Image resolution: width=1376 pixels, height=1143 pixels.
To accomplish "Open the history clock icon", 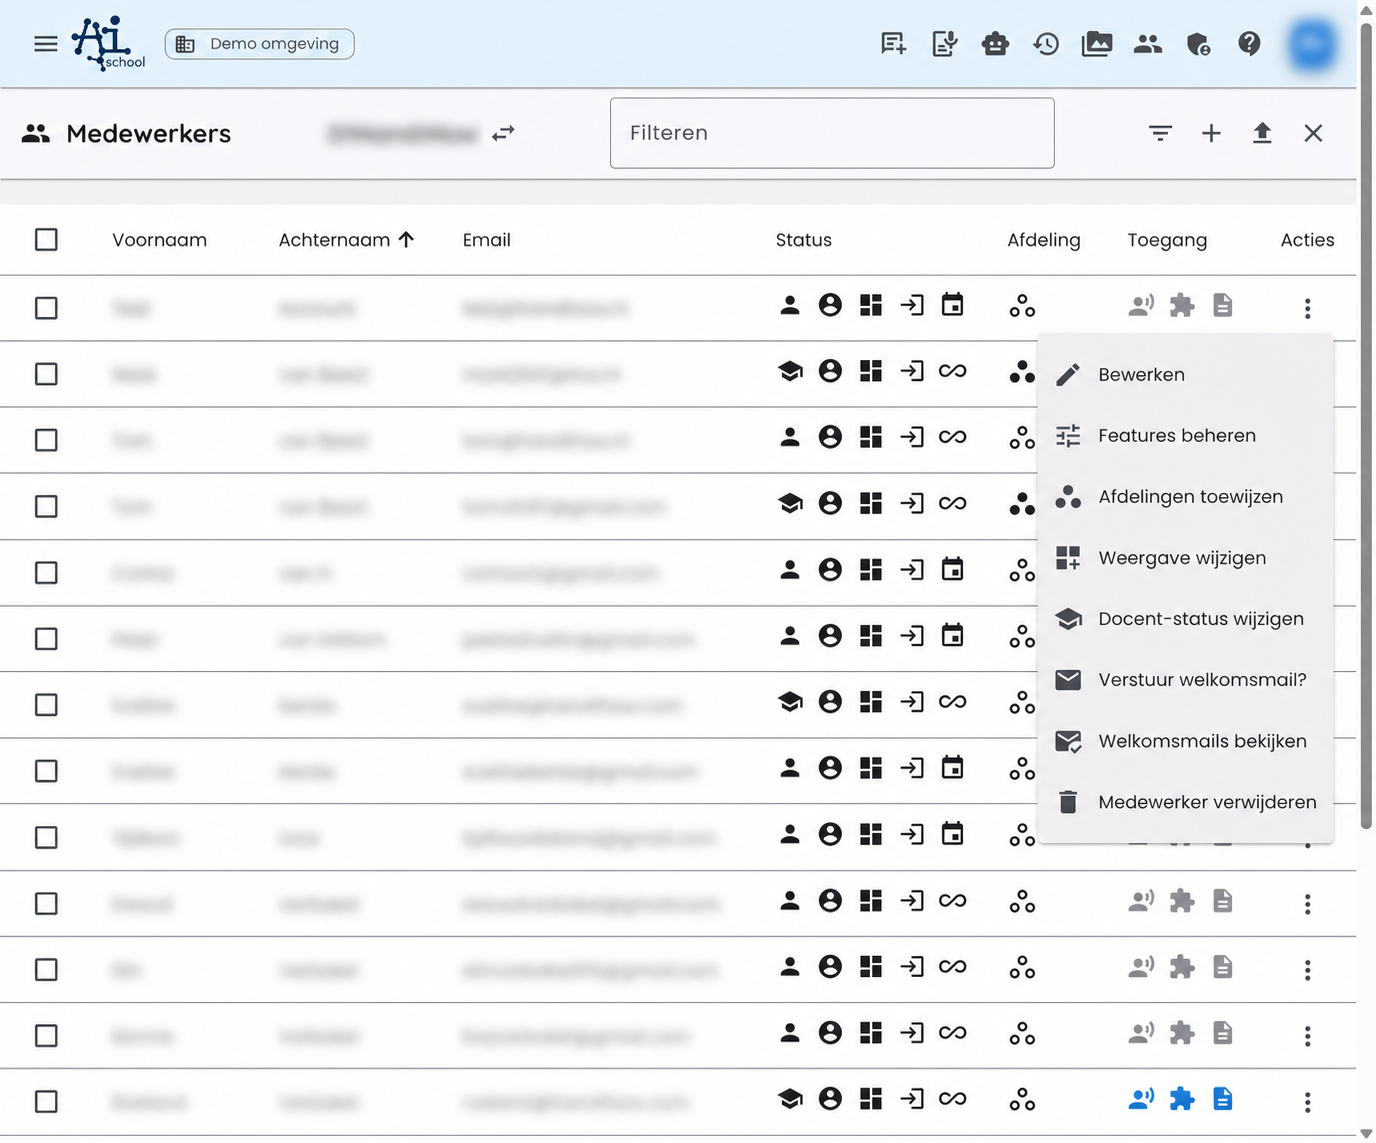I will [x=1046, y=44].
